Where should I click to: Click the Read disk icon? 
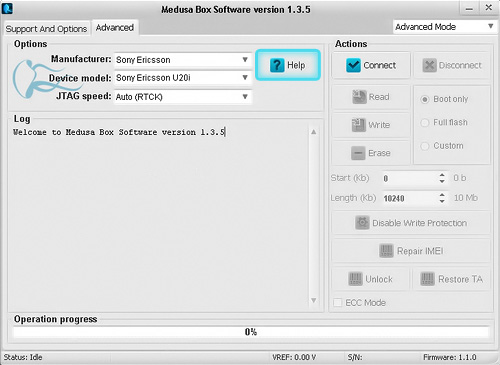pos(359,97)
